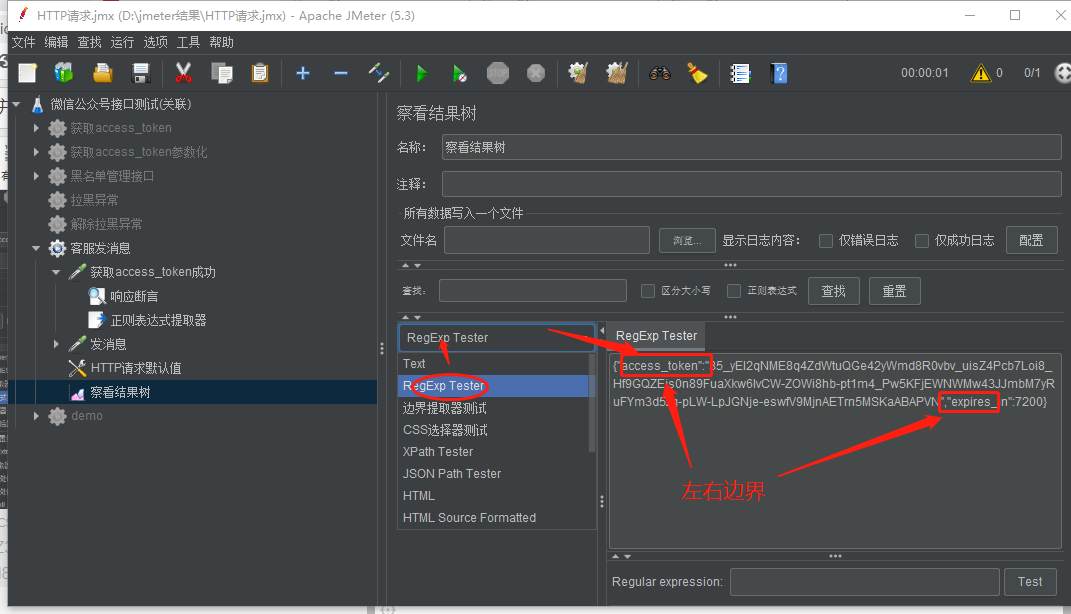Enable the 区分大小写 checkbox
This screenshot has width=1071, height=614.
pyautogui.click(x=648, y=291)
